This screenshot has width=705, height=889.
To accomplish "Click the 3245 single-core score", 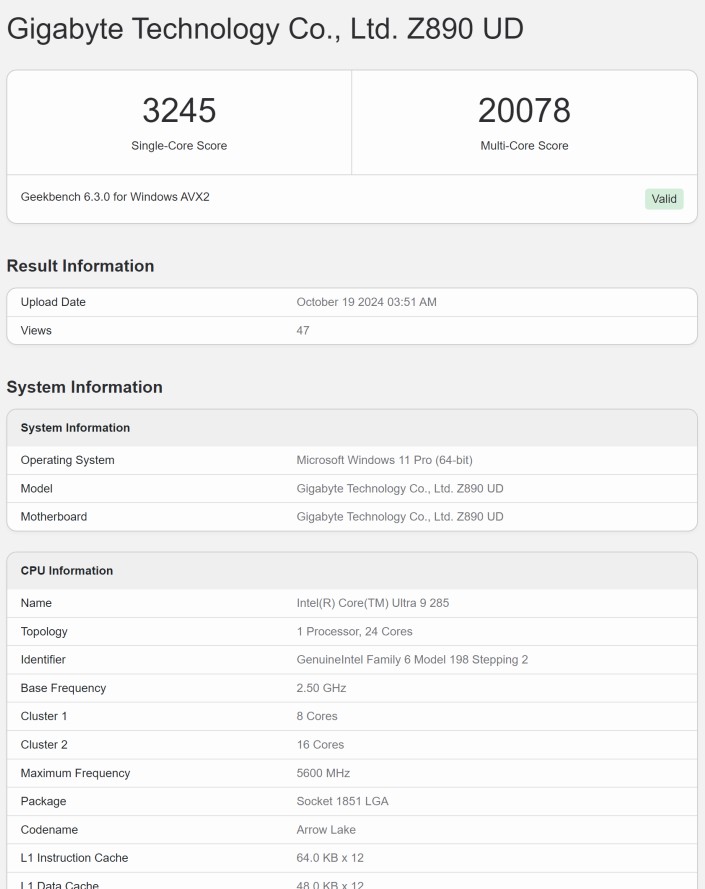I will [179, 110].
